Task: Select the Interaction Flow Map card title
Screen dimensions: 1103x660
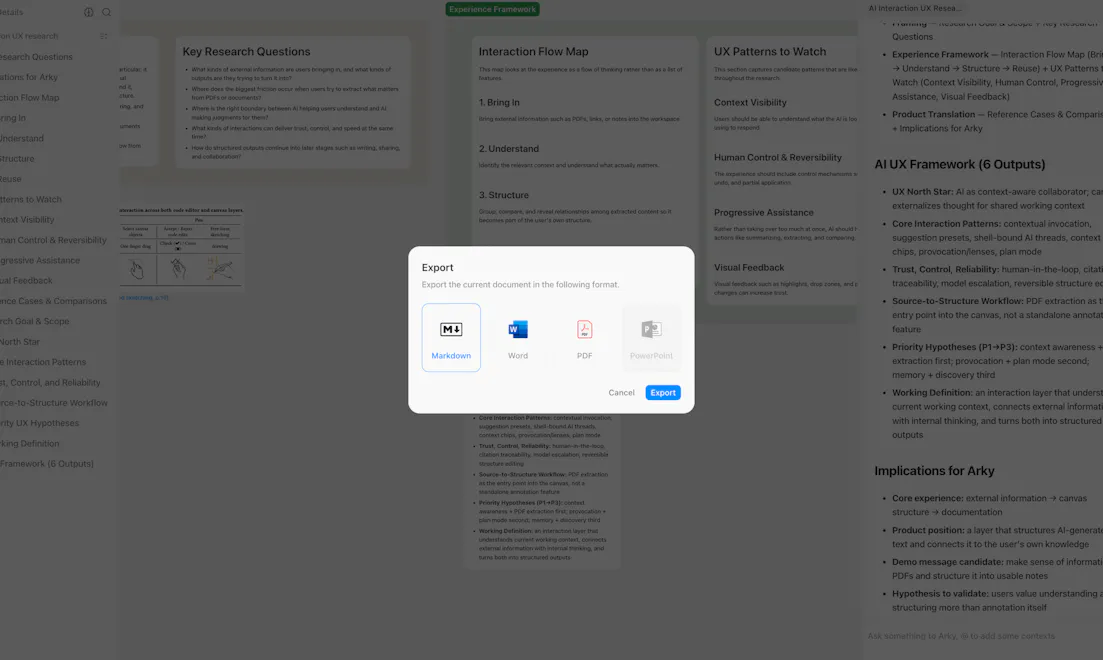Action: pos(533,51)
